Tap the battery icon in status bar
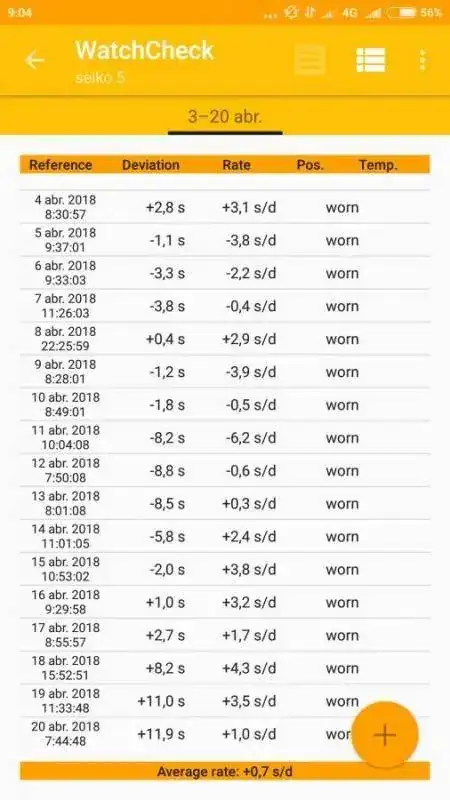 402,13
